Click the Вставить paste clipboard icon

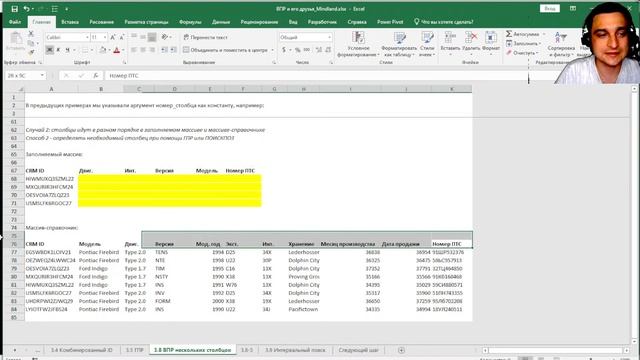(x=16, y=39)
